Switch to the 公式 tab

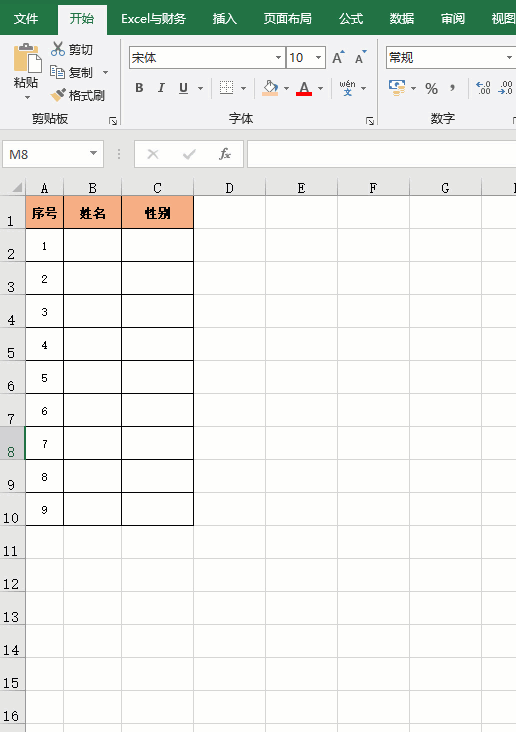tap(351, 19)
